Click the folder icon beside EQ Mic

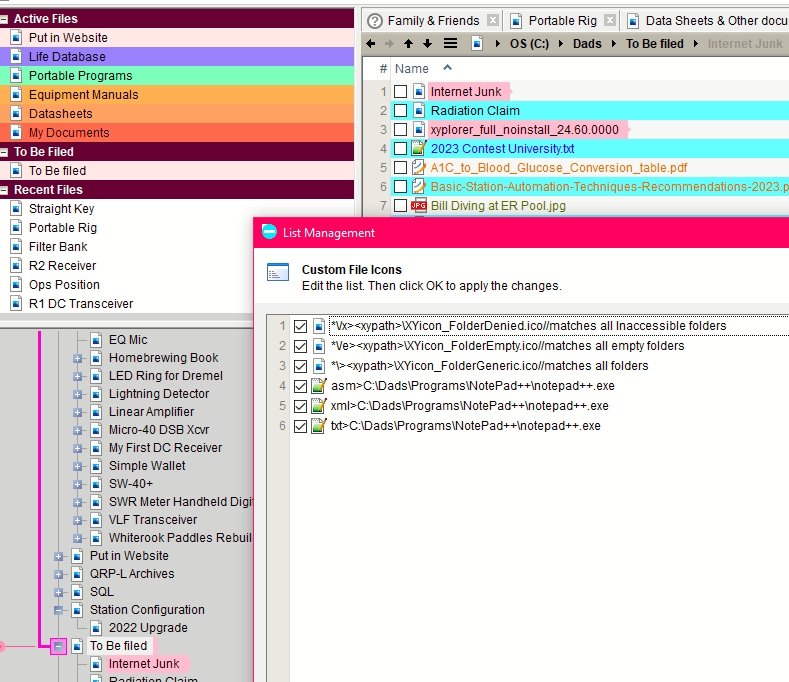(x=97, y=340)
